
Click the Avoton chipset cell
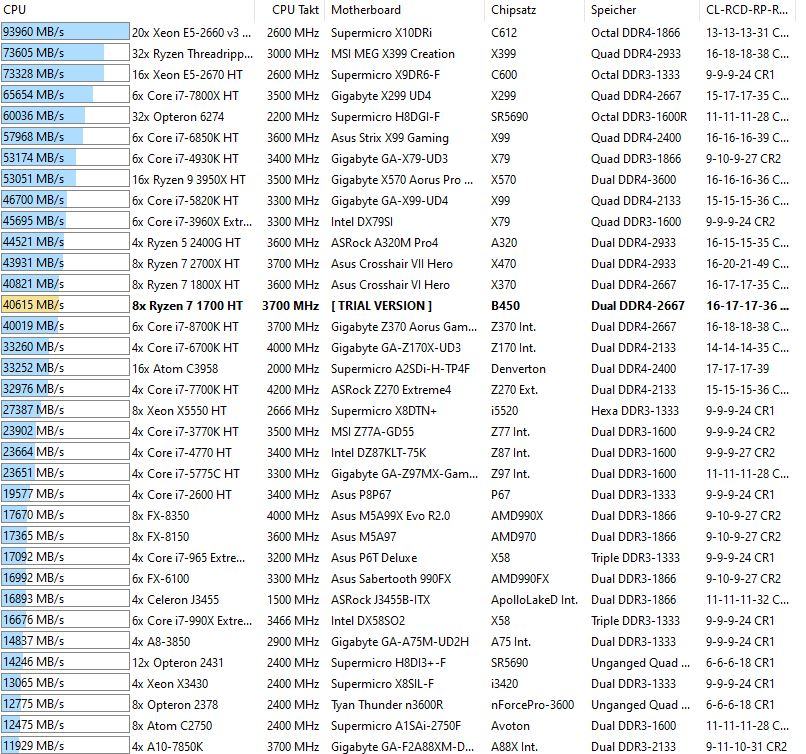coord(510,726)
